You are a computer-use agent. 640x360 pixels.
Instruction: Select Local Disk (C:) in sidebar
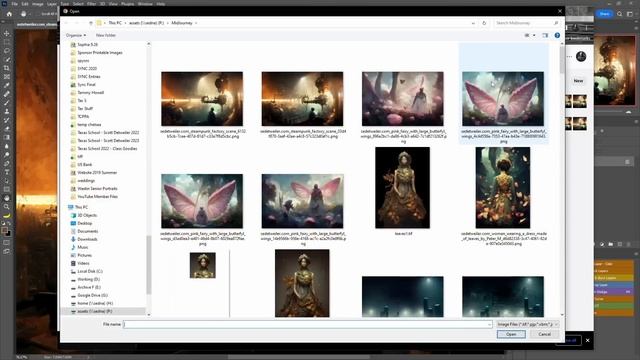[x=90, y=271]
